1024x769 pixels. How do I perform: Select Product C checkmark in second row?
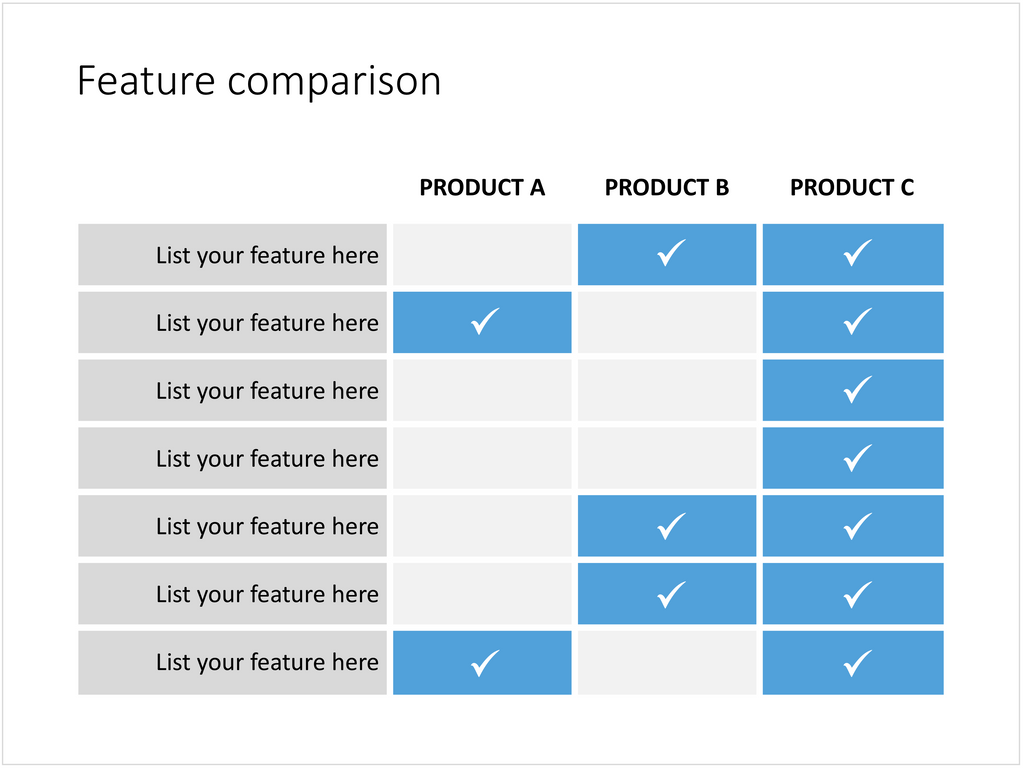857,322
